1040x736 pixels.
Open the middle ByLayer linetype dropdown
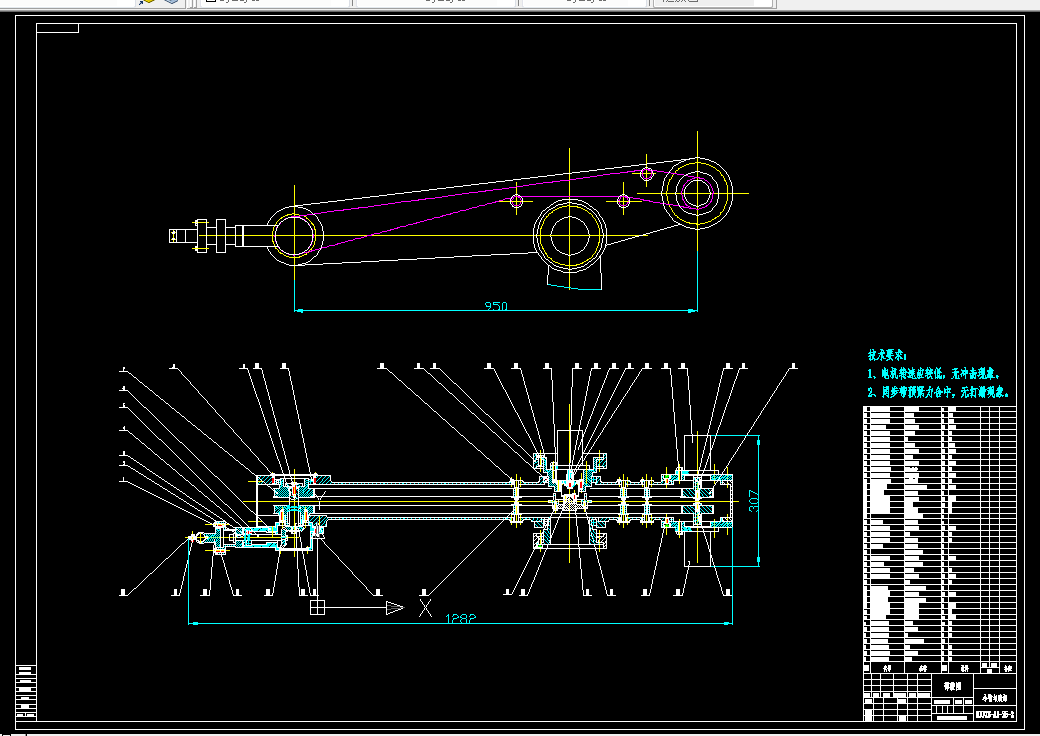point(436,3)
